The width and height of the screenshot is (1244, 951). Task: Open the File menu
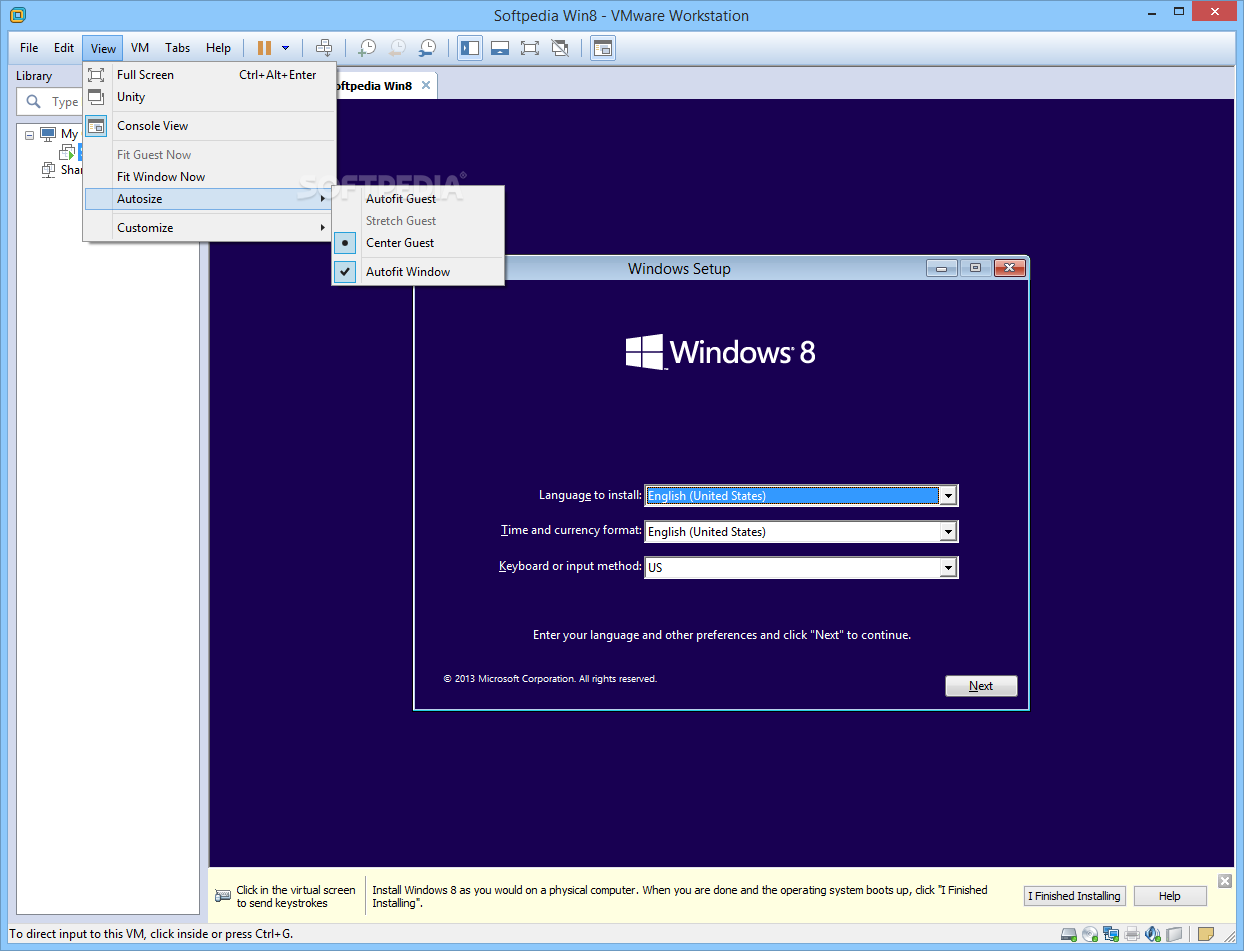point(29,48)
